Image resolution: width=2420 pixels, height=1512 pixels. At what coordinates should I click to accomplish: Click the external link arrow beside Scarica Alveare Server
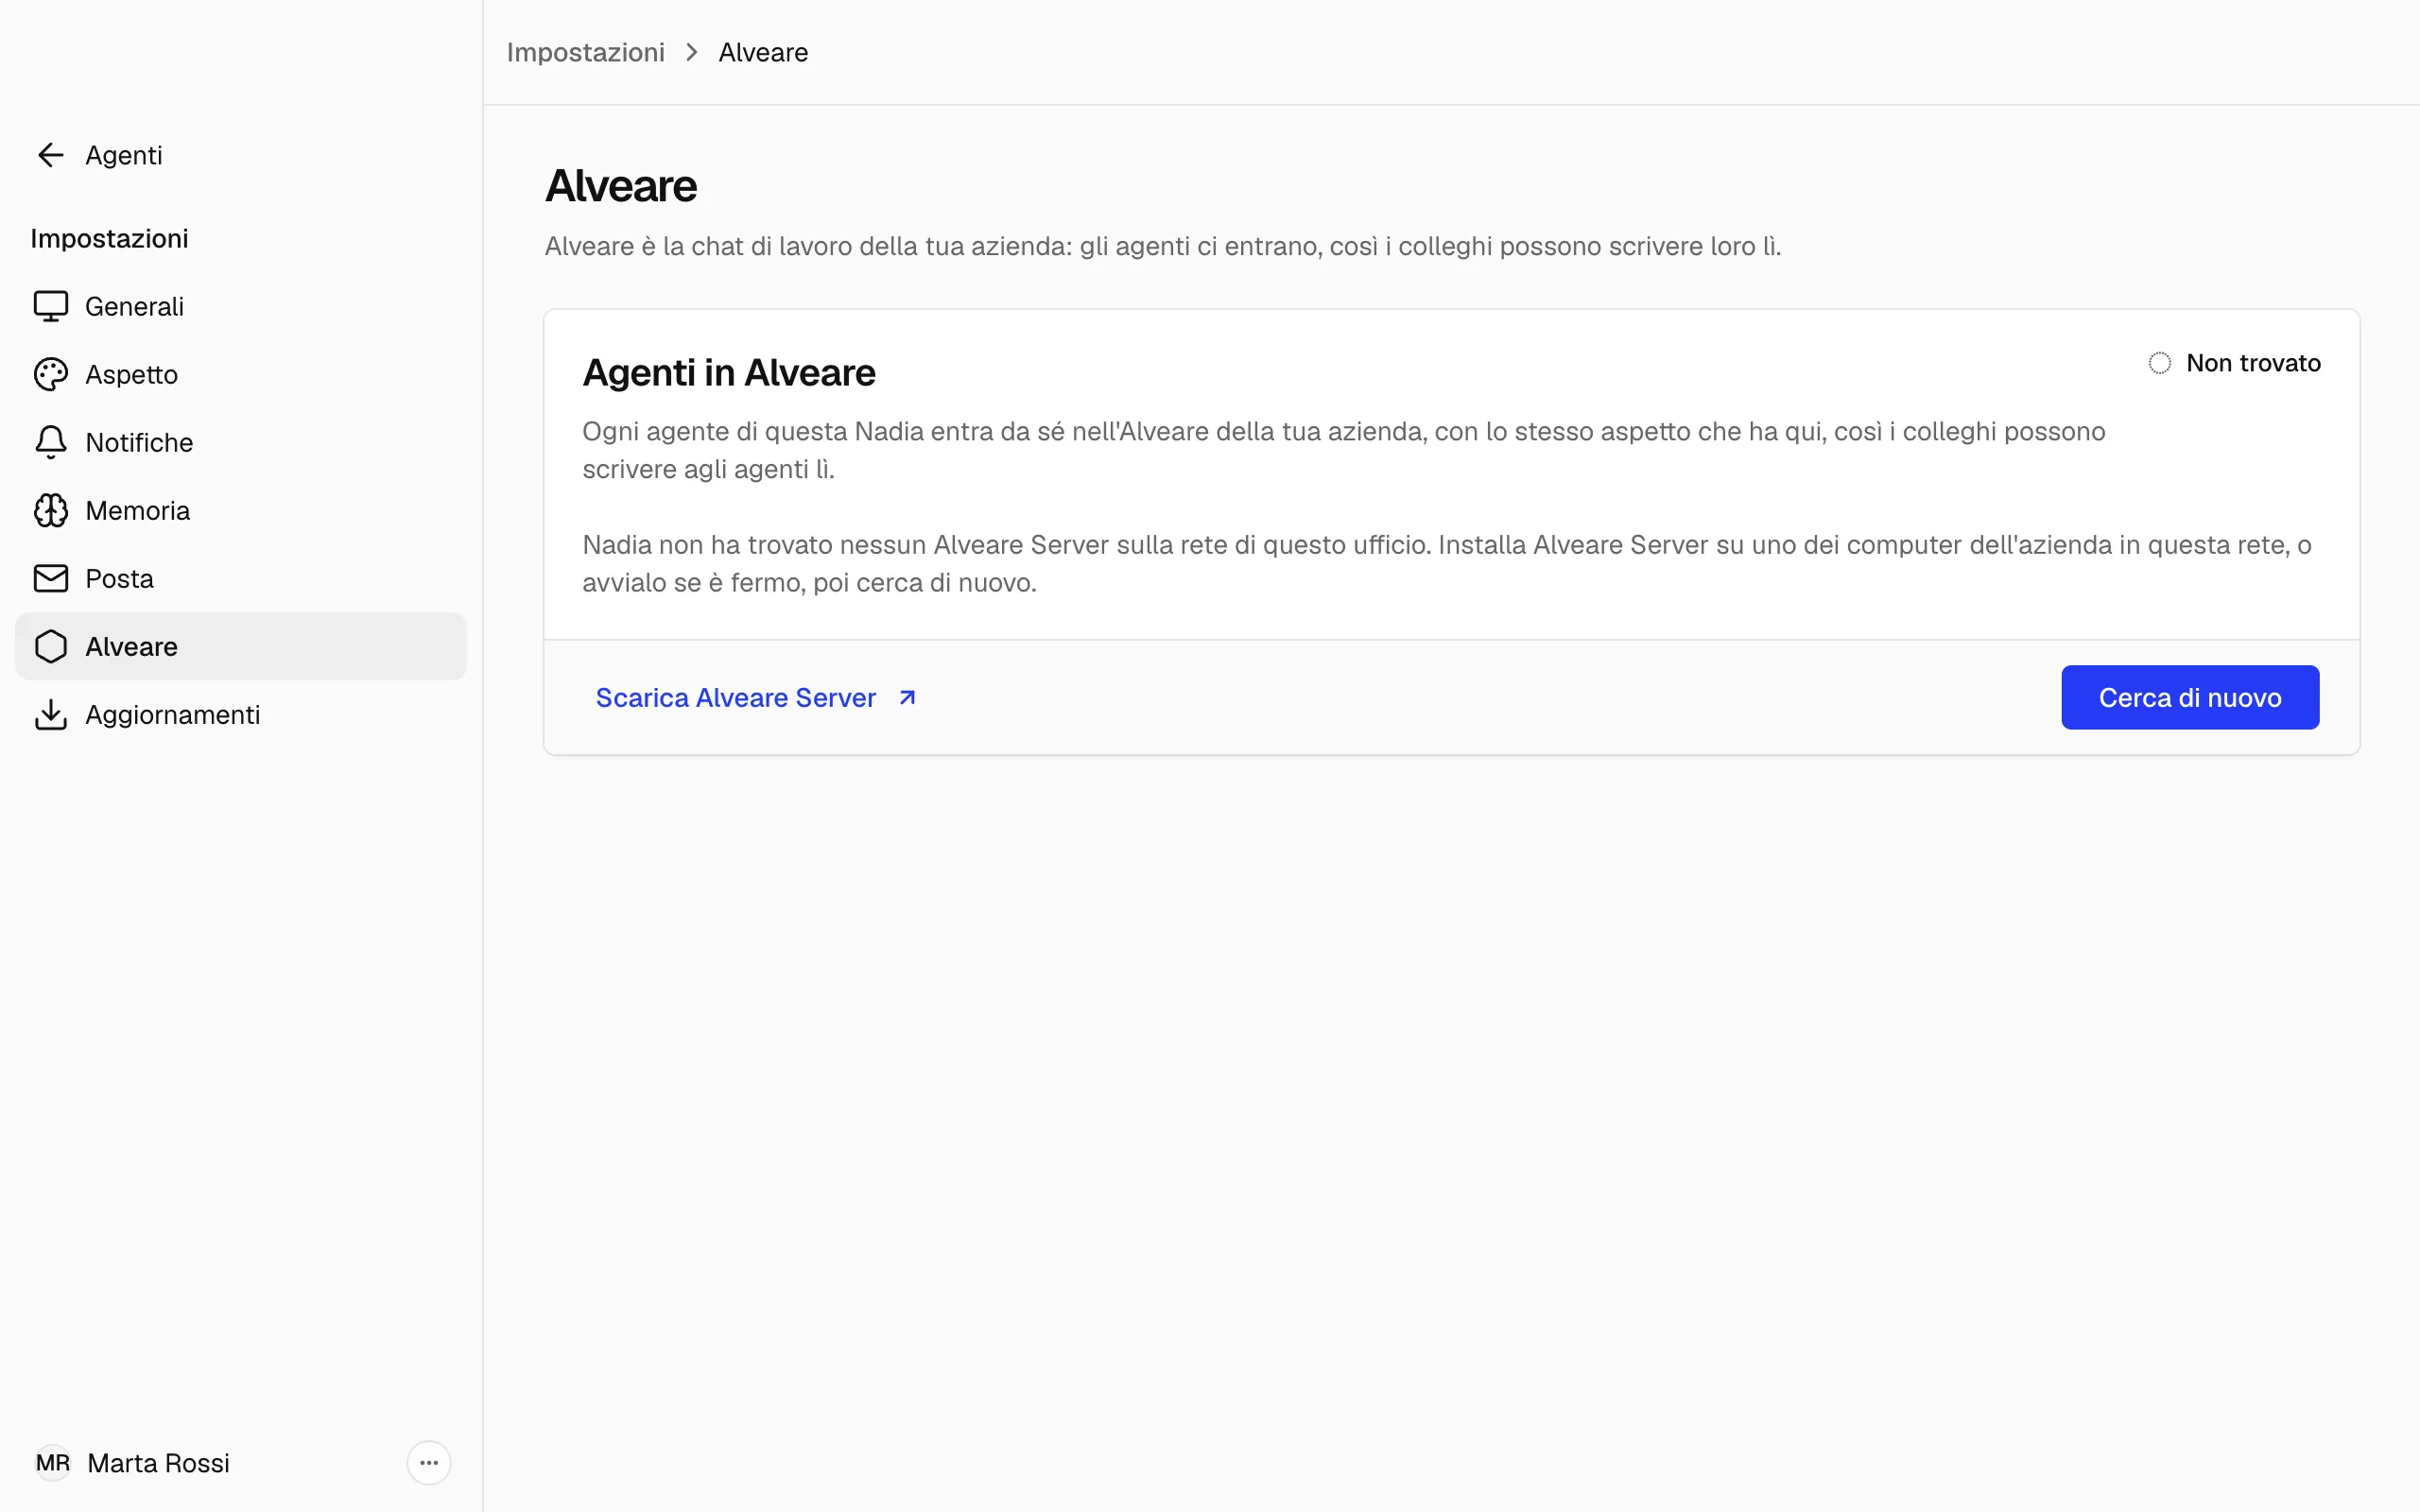[907, 697]
